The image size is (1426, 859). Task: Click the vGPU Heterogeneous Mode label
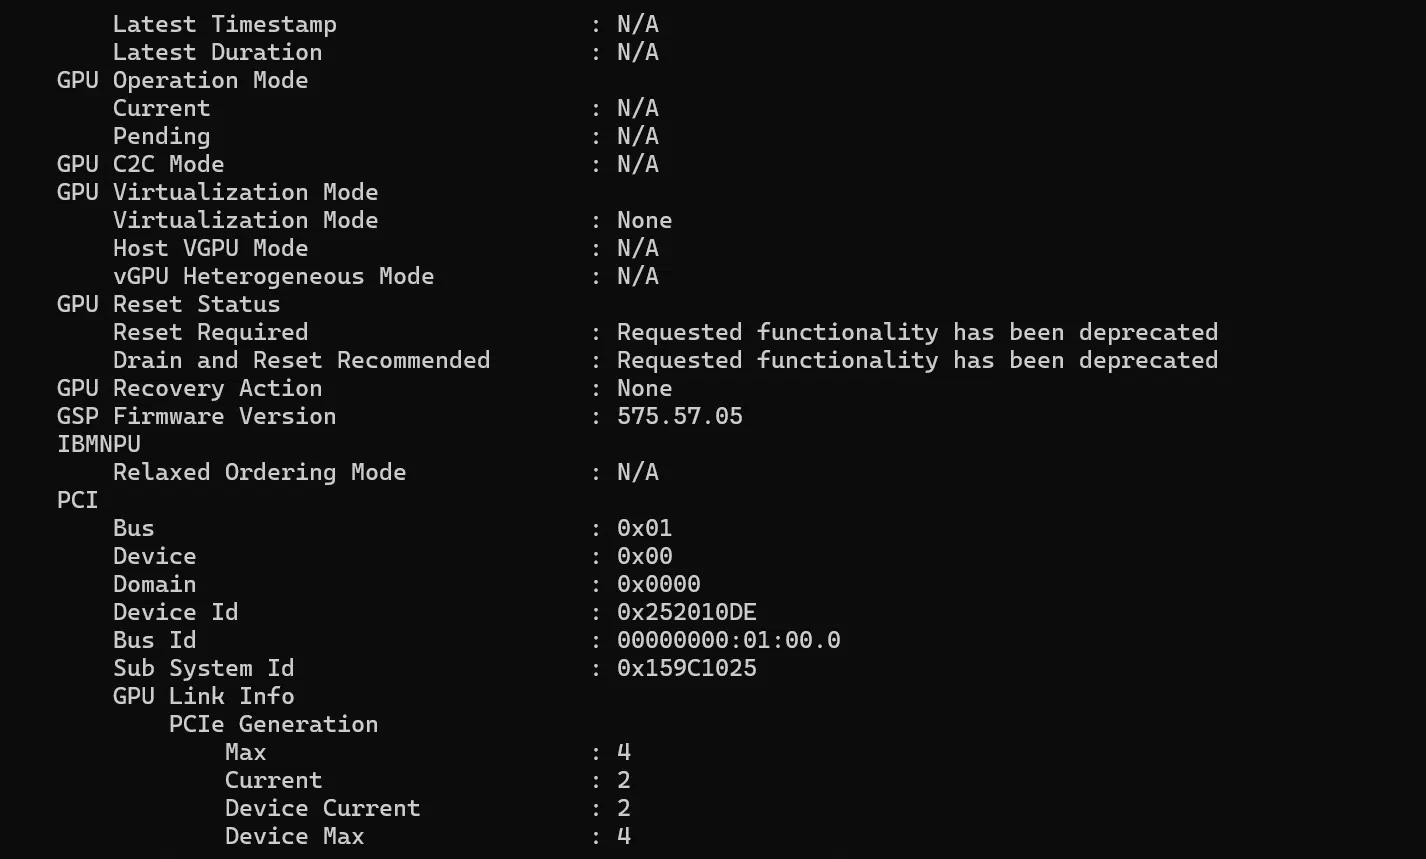[x=273, y=276]
